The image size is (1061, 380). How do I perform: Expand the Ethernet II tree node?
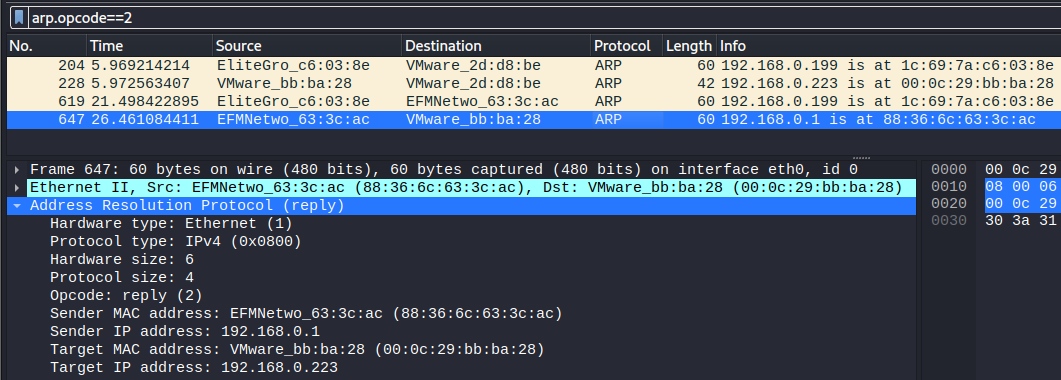[x=17, y=187]
